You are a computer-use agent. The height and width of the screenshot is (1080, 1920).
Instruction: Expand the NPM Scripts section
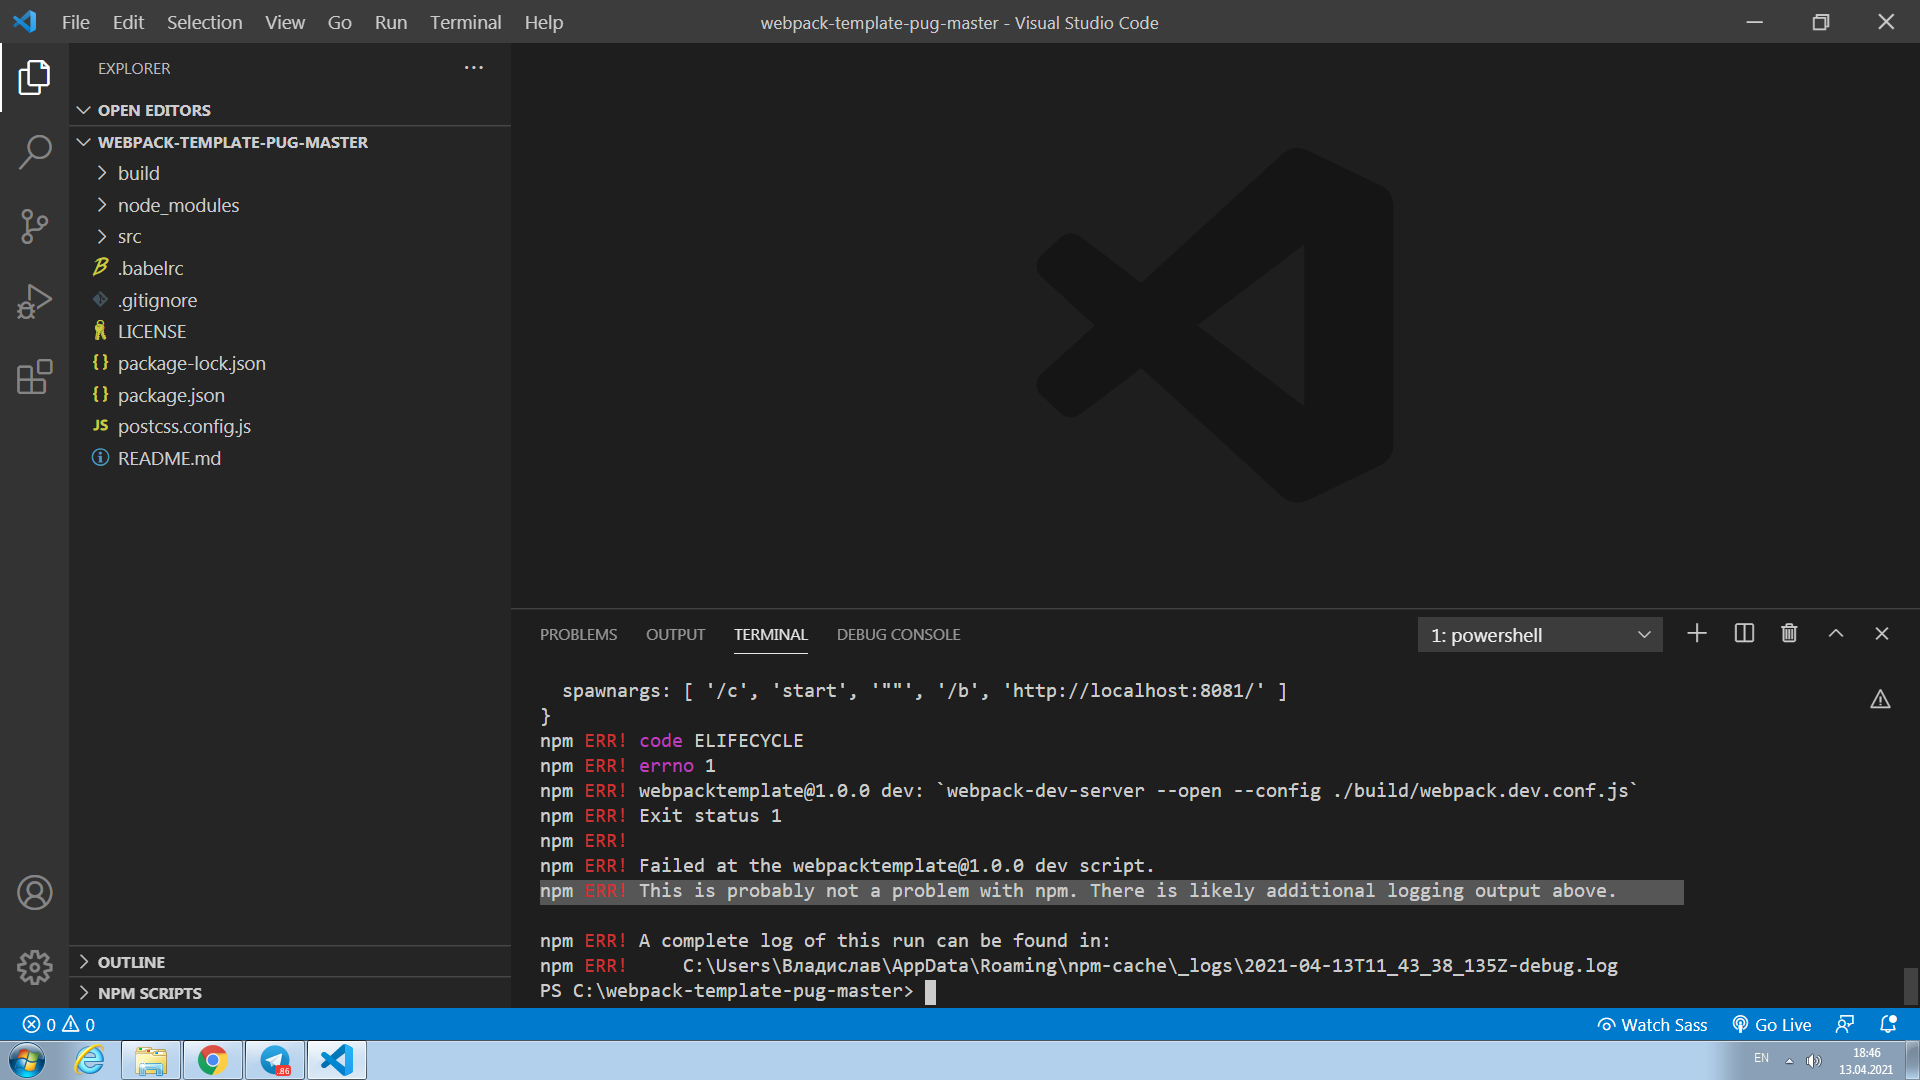pyautogui.click(x=290, y=993)
